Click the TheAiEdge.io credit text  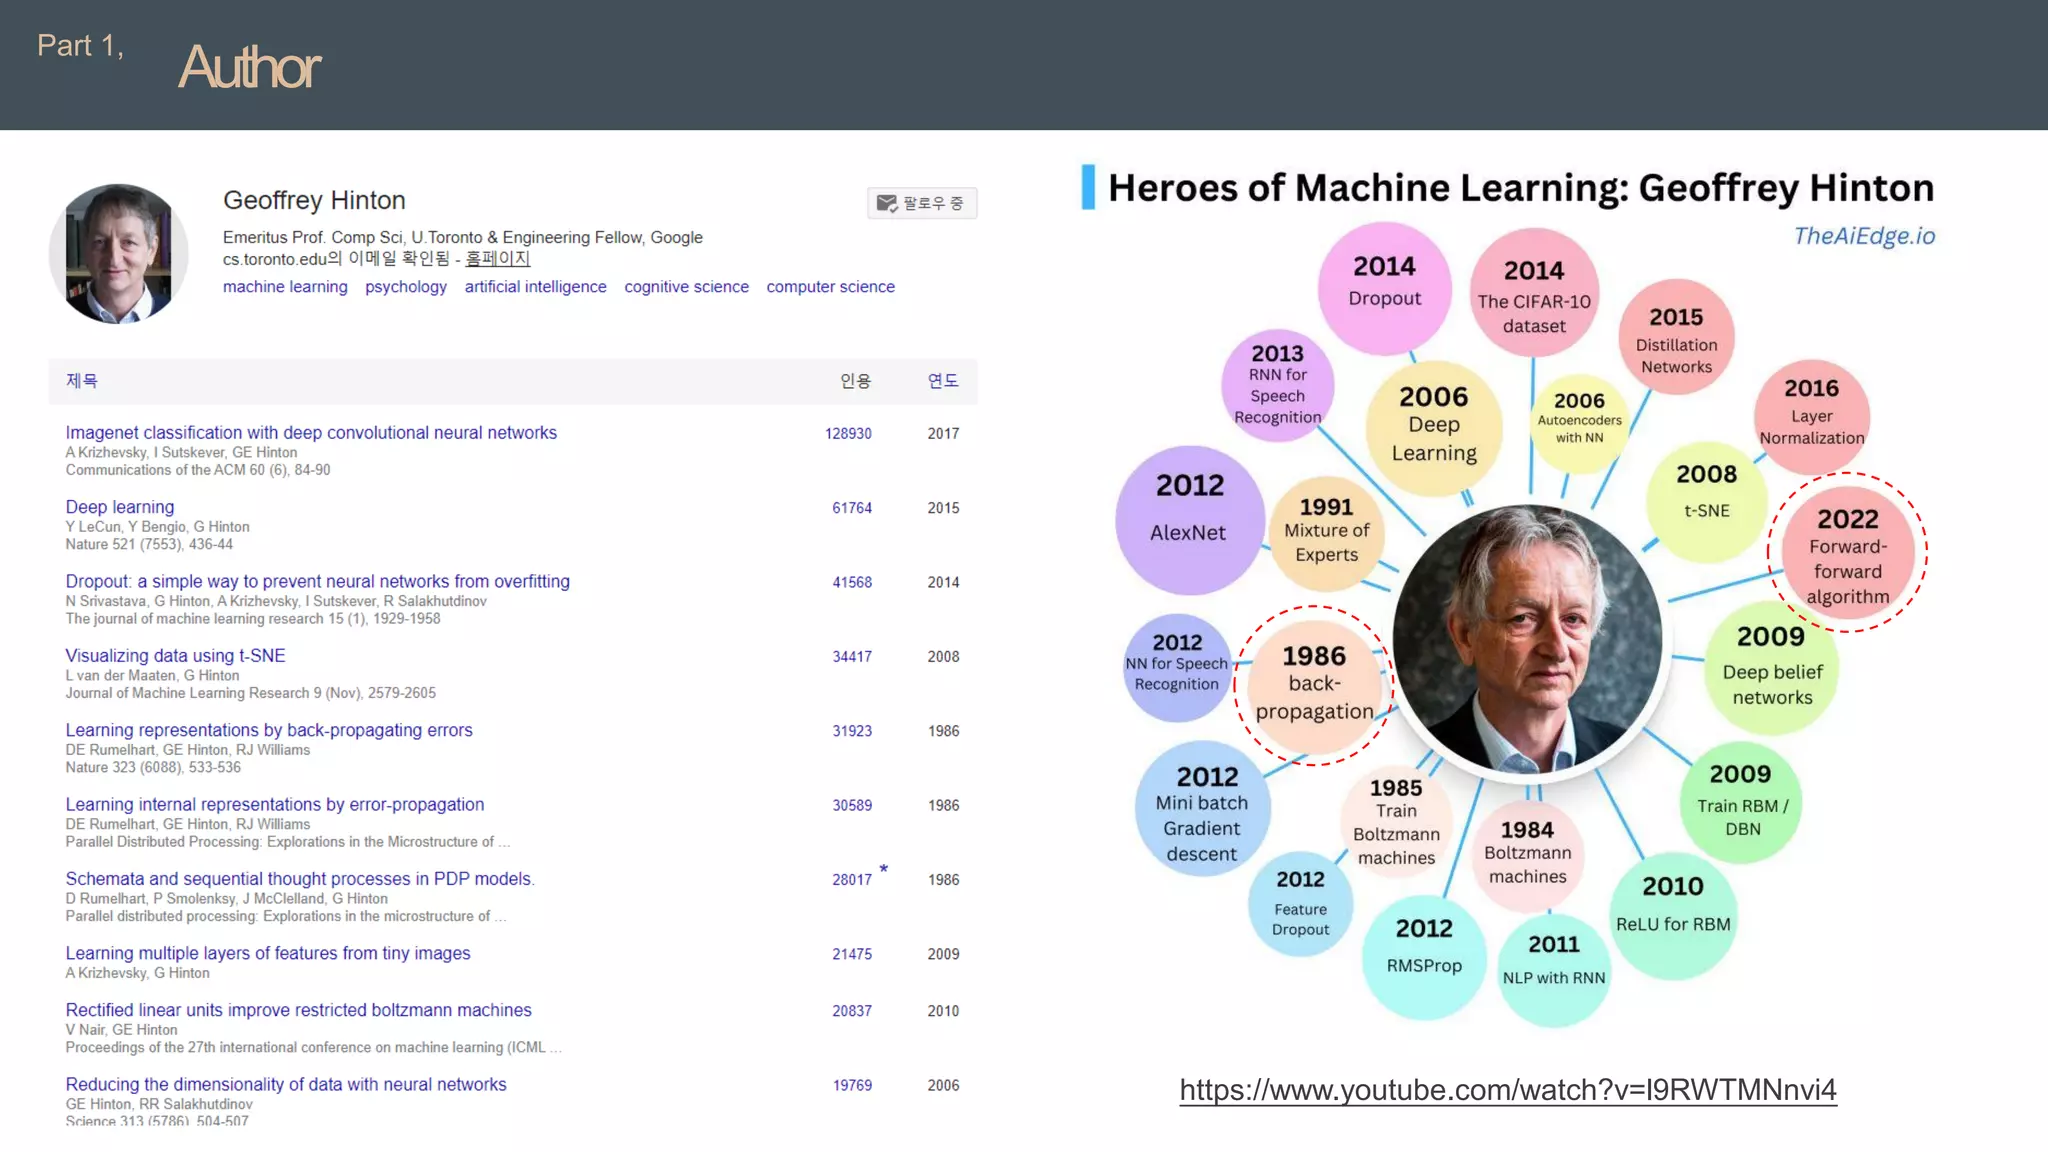1864,236
